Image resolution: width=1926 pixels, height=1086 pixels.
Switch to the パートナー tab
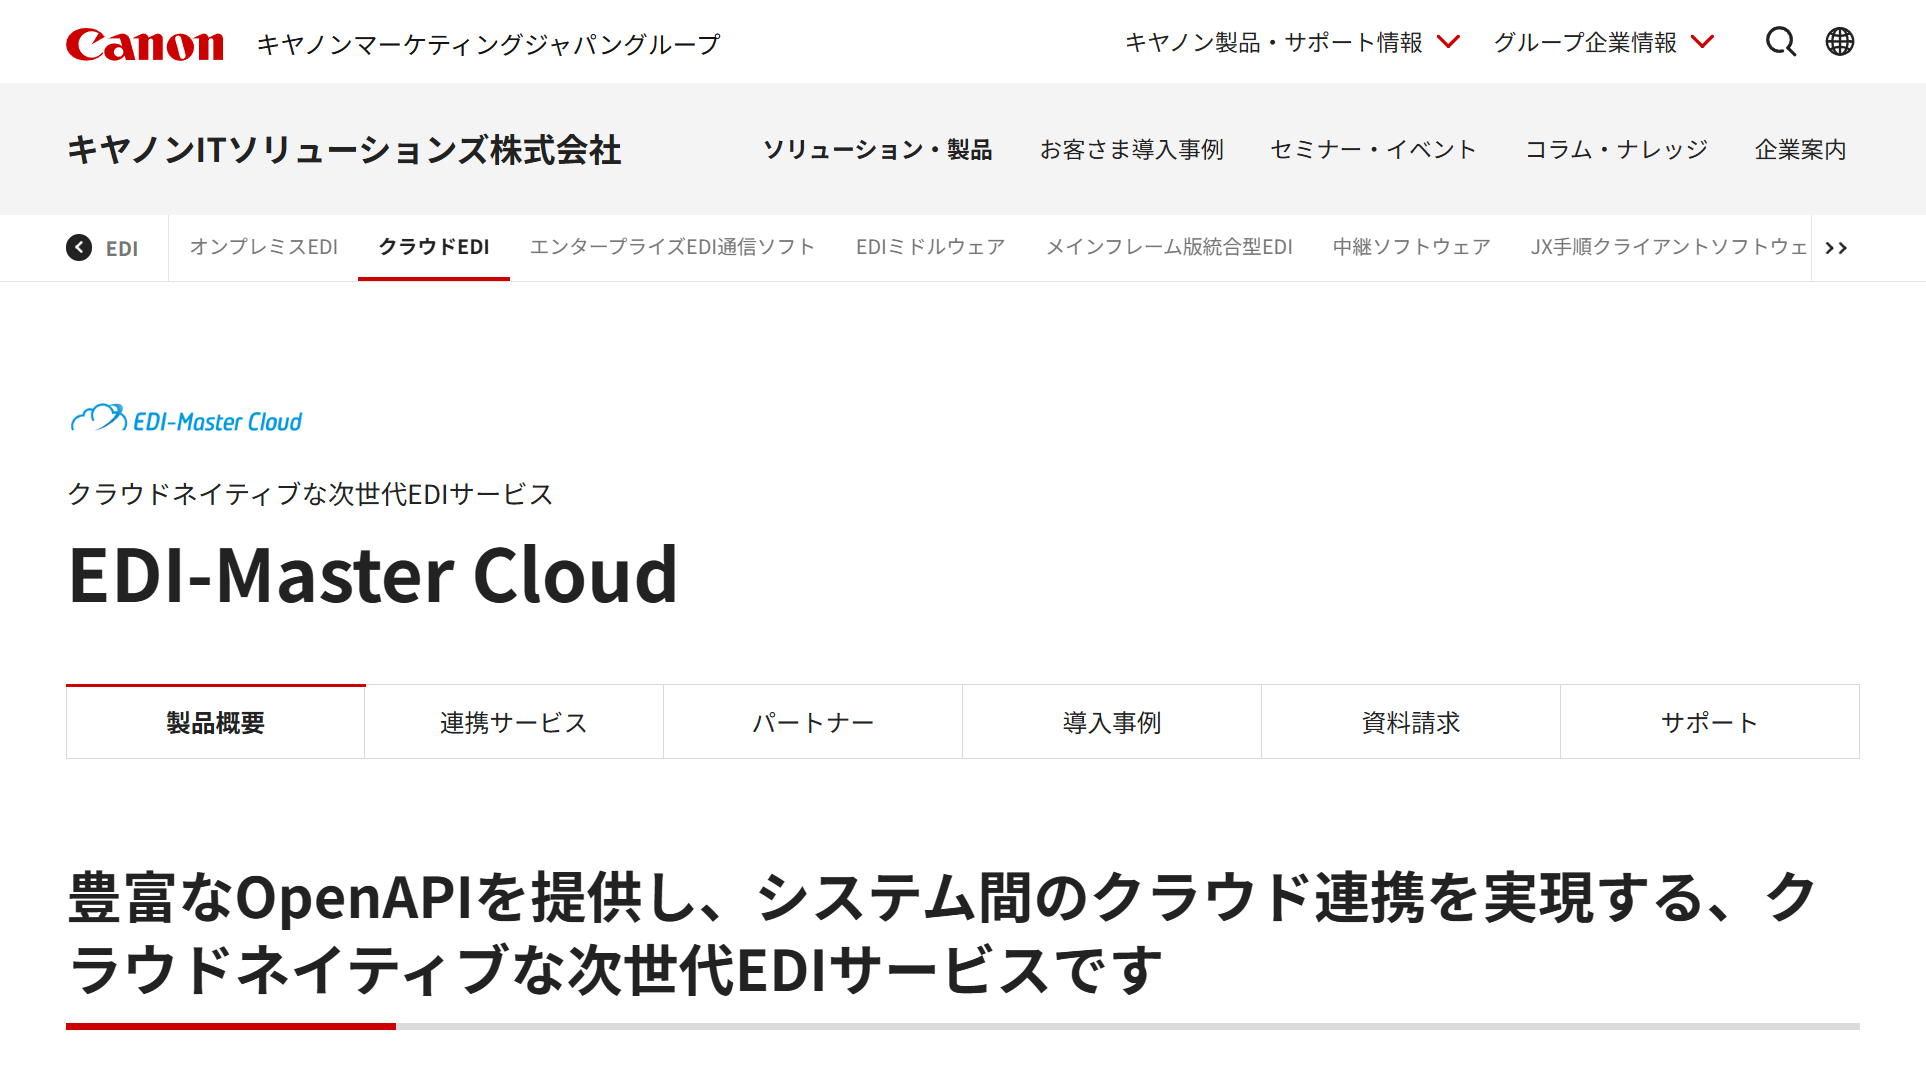(812, 721)
